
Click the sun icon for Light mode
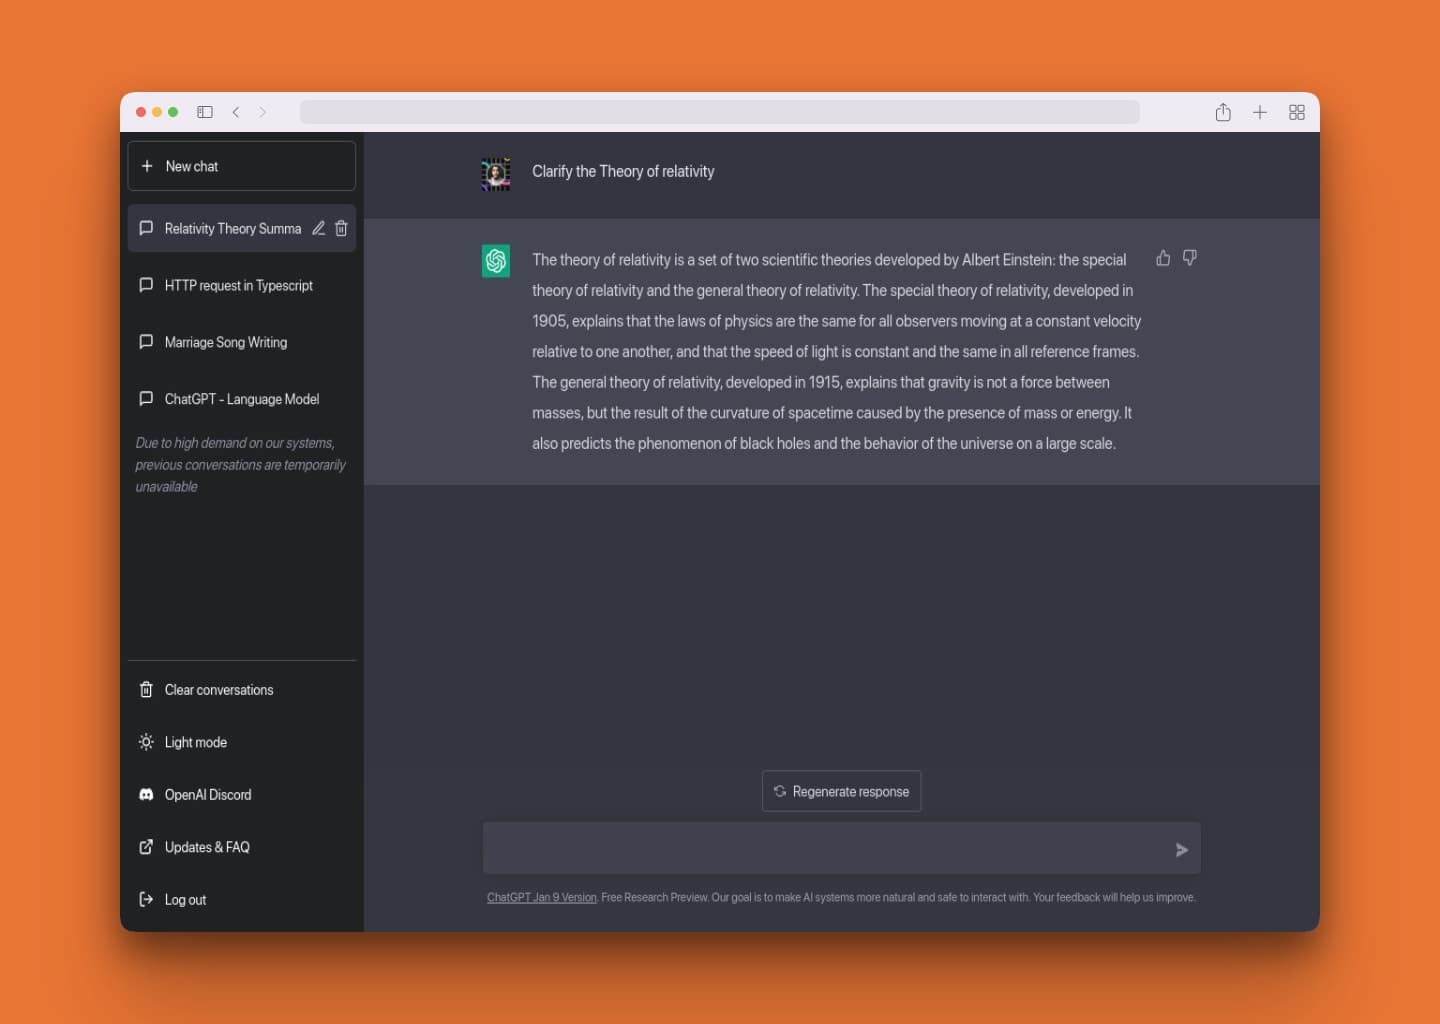click(x=146, y=742)
